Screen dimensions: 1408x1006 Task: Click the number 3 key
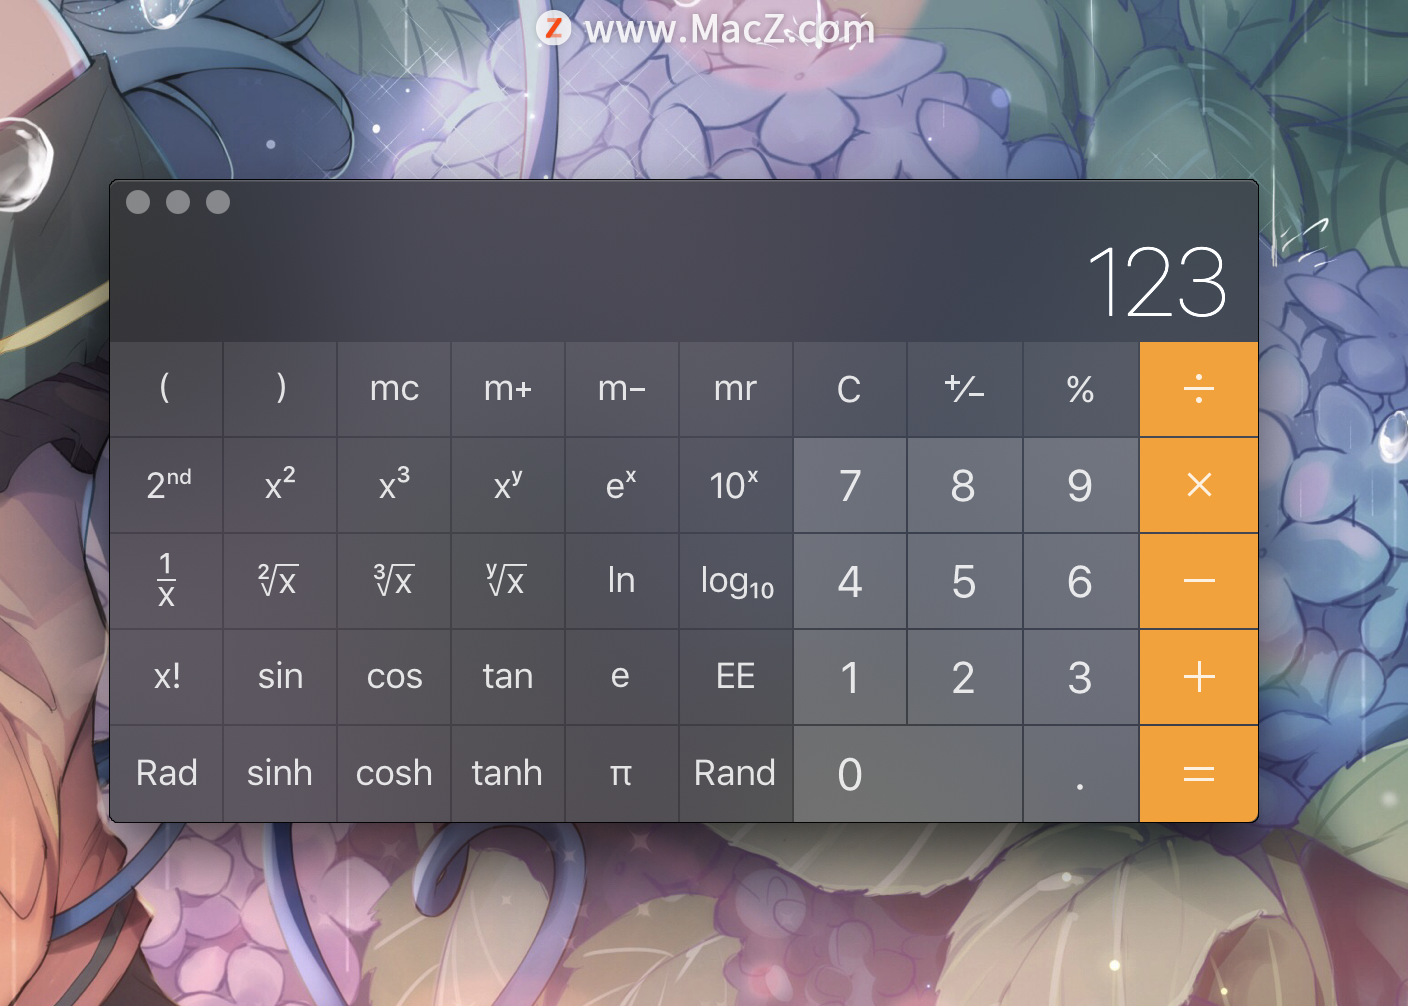pyautogui.click(x=1080, y=677)
